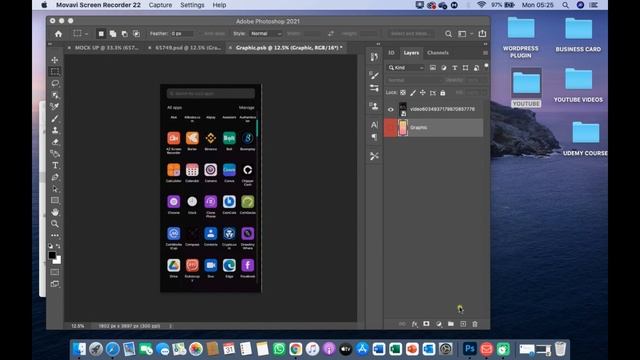
Task: Select the Brush tool
Action: [x=55, y=119]
